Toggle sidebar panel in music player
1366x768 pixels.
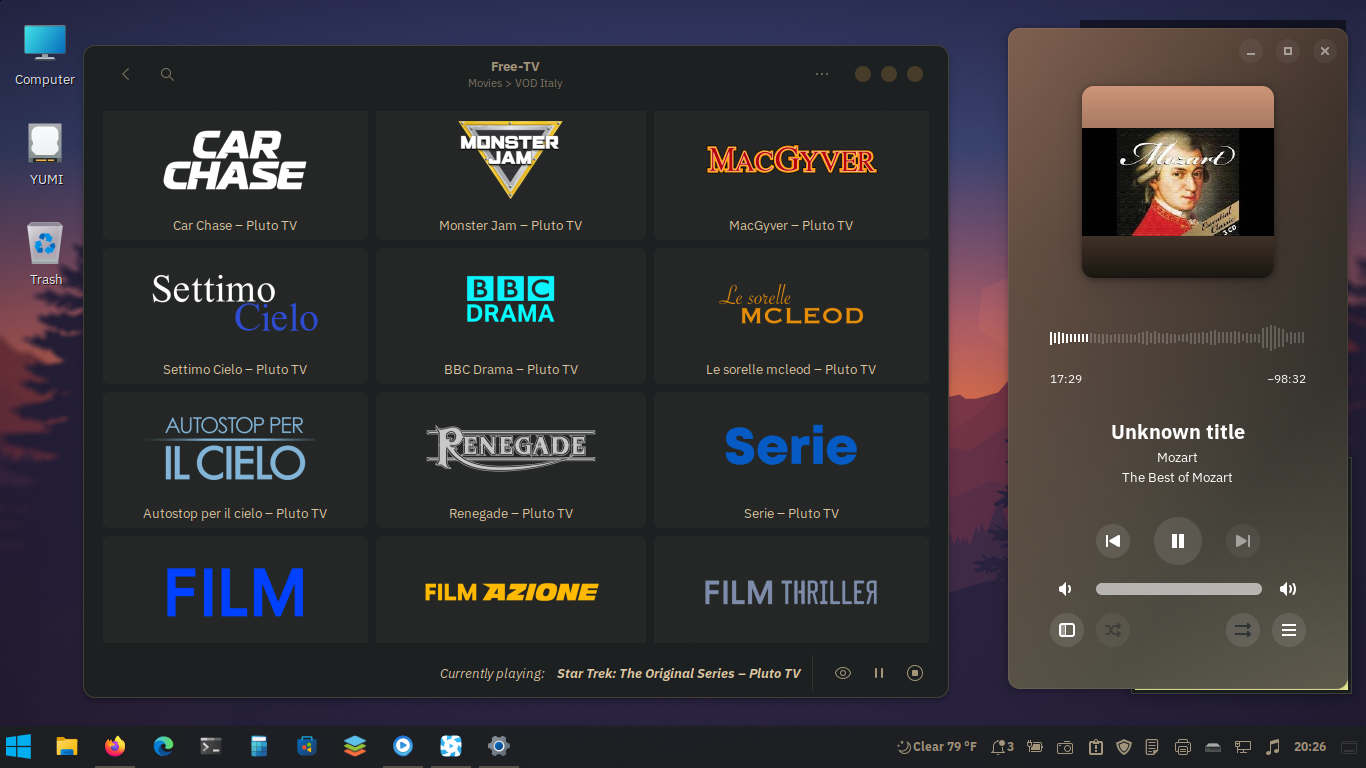coord(1067,630)
